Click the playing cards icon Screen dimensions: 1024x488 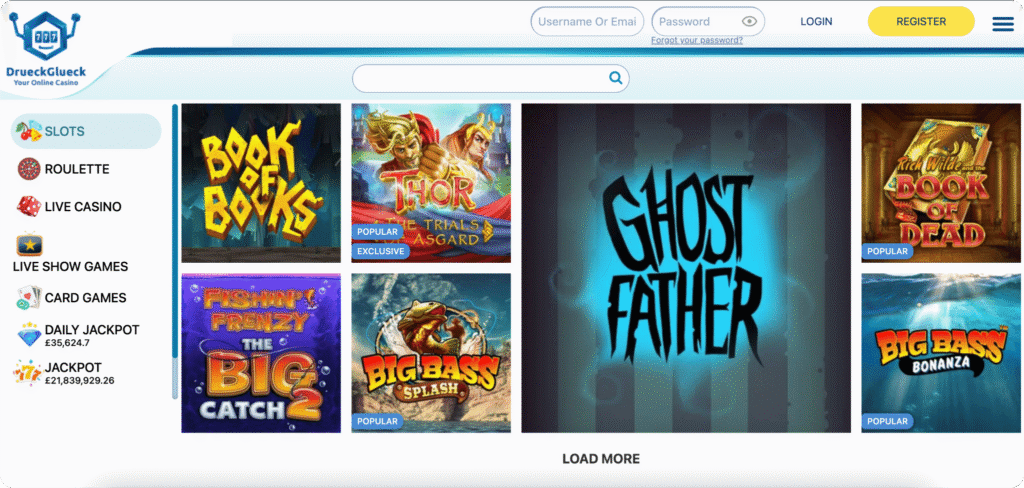click(x=29, y=297)
